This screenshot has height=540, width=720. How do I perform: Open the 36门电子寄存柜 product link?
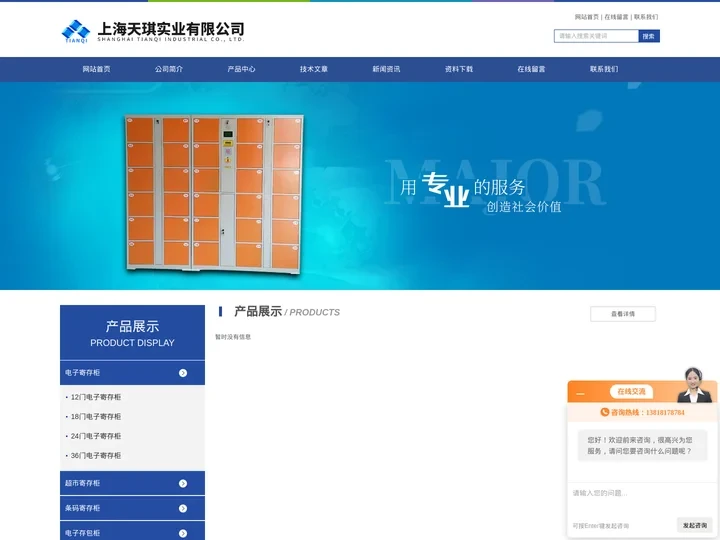(96, 456)
